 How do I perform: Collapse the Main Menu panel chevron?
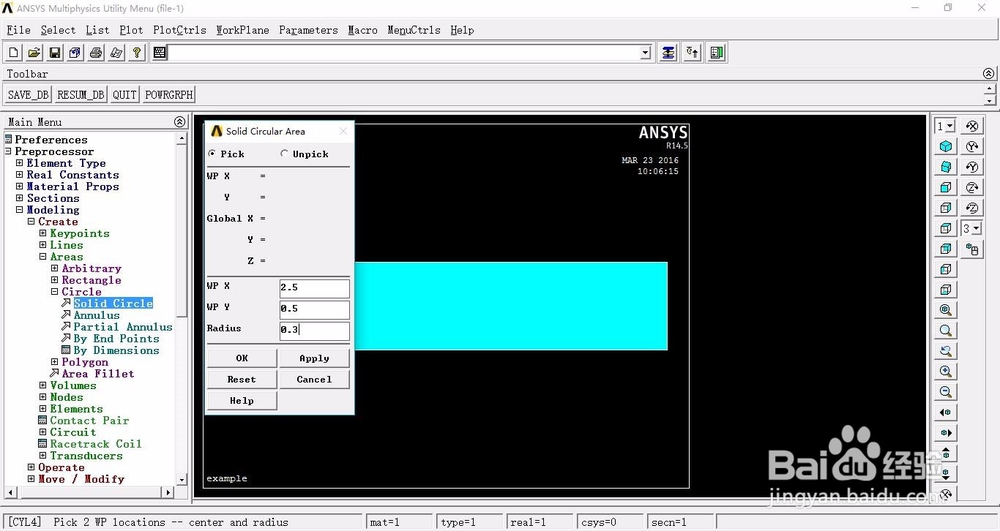[179, 122]
